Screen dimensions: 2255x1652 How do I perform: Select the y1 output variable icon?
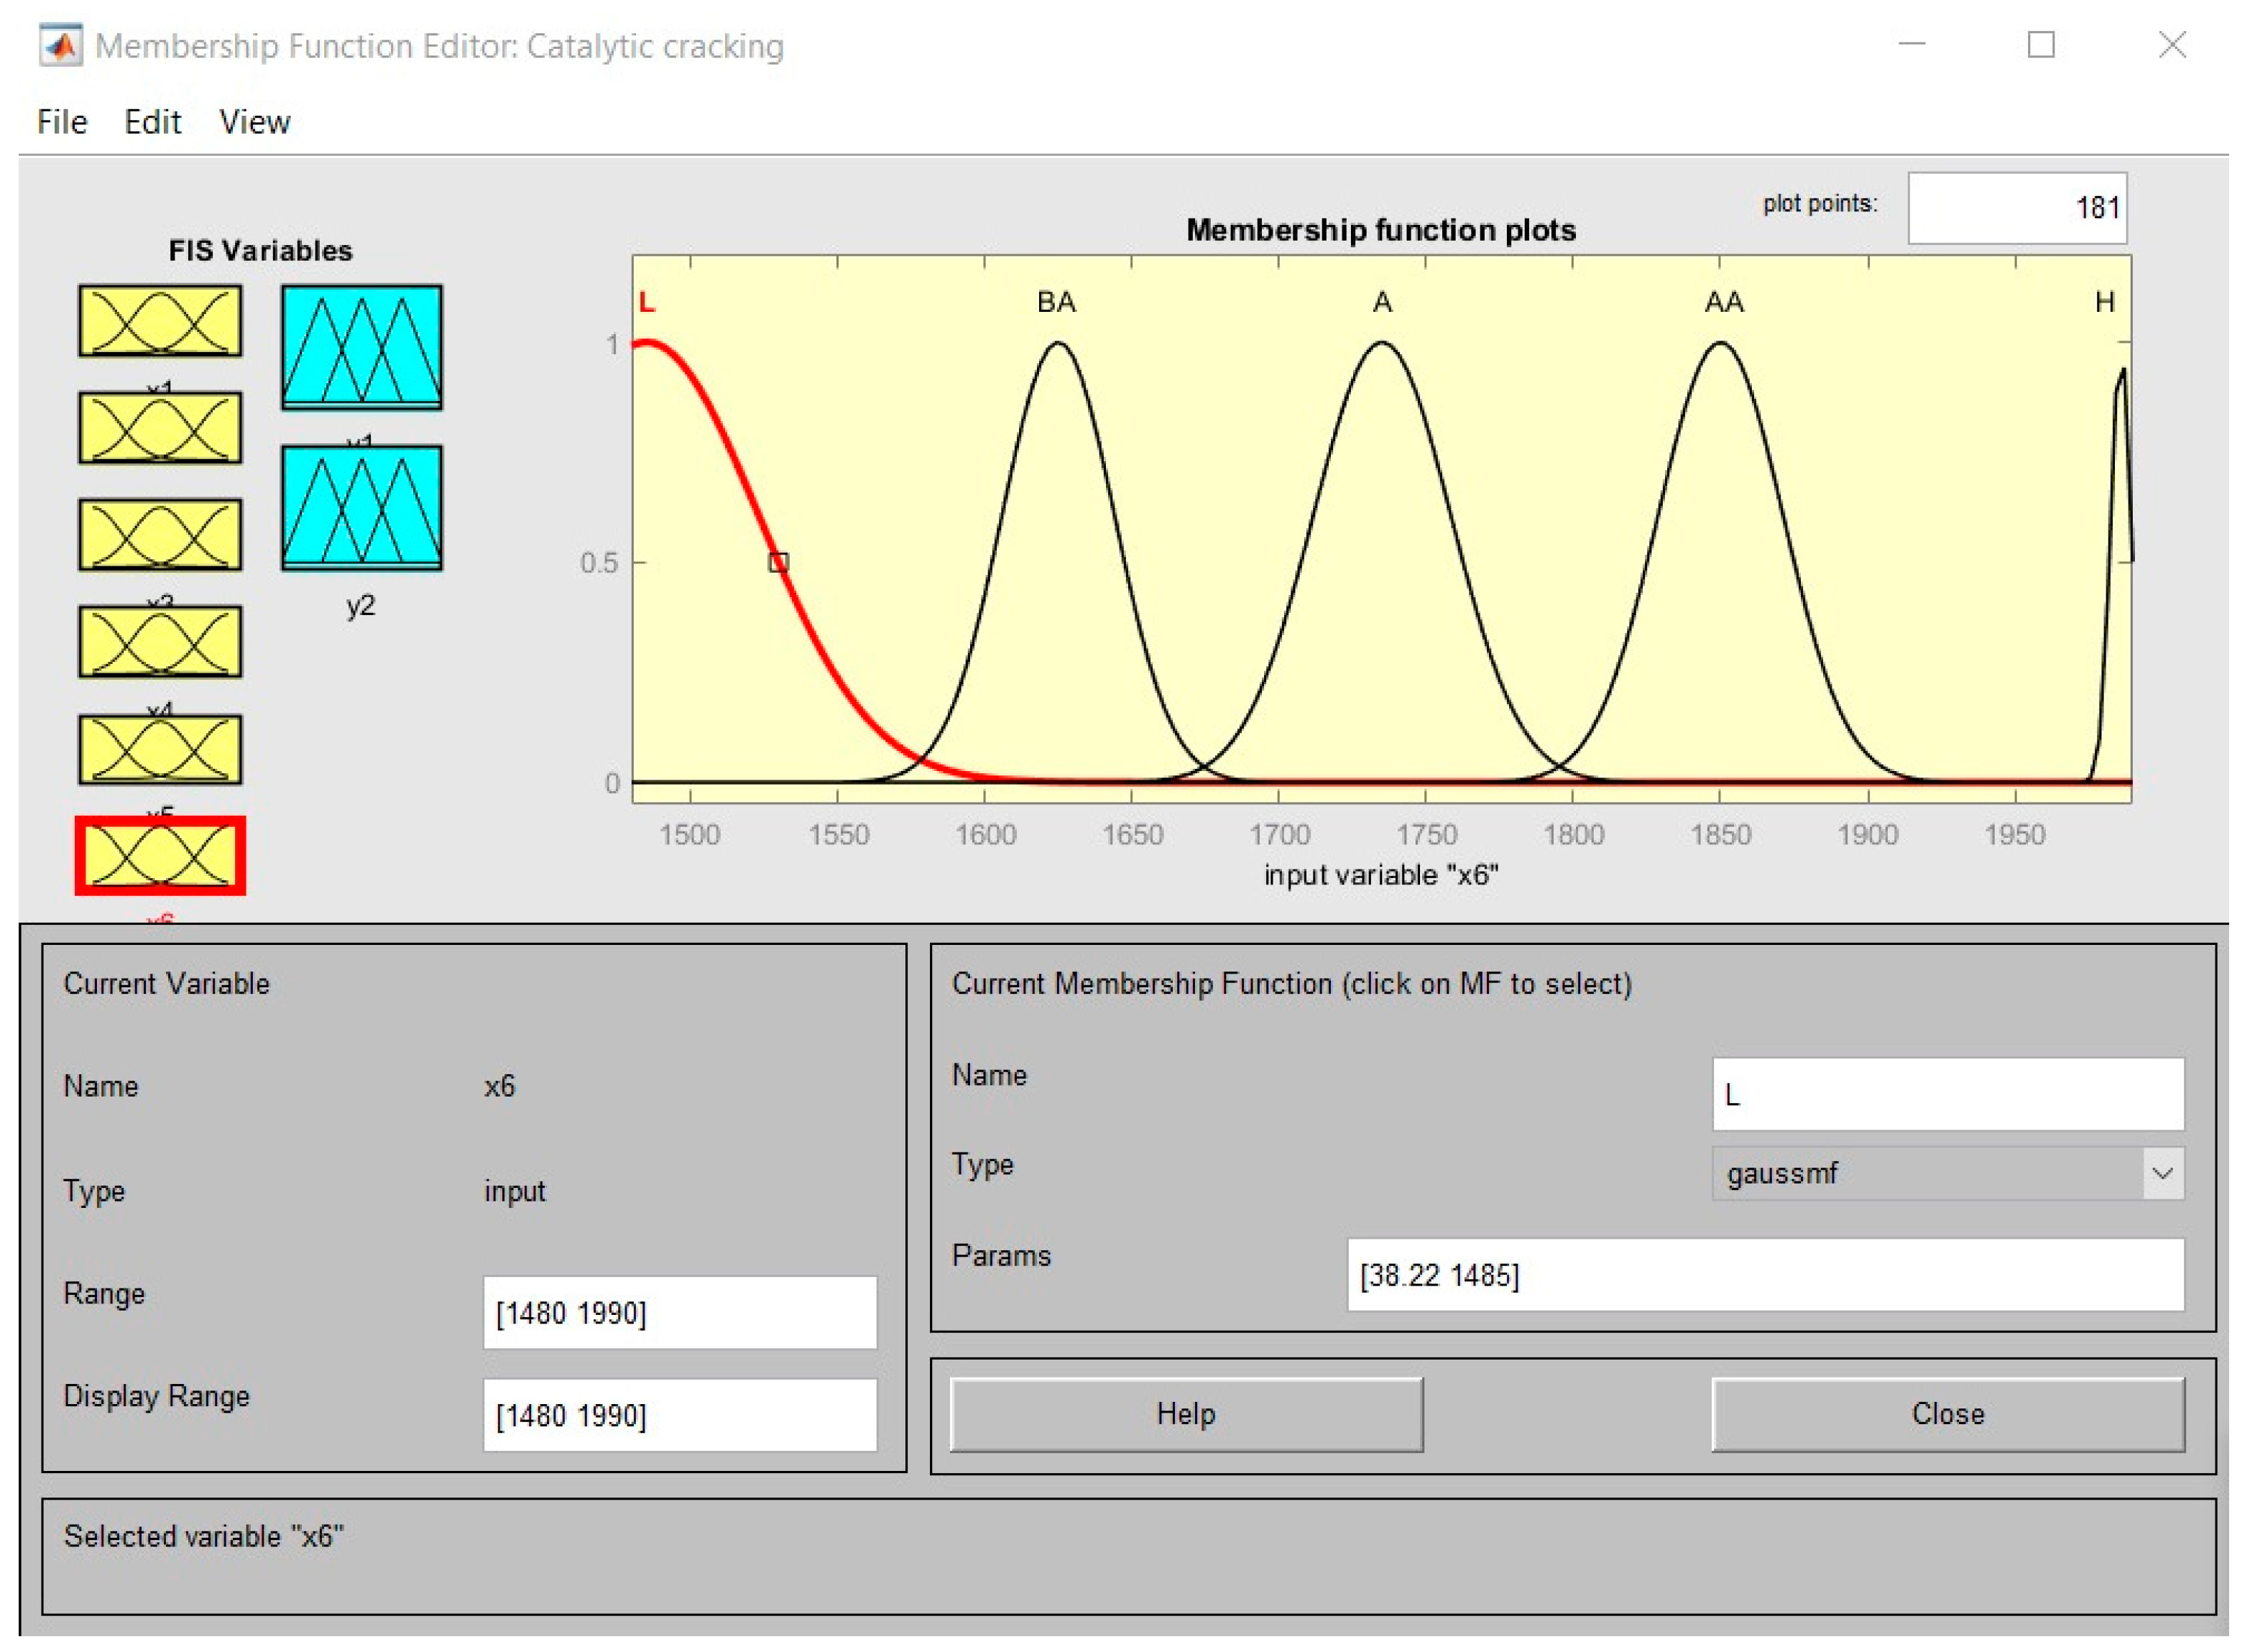(362, 347)
